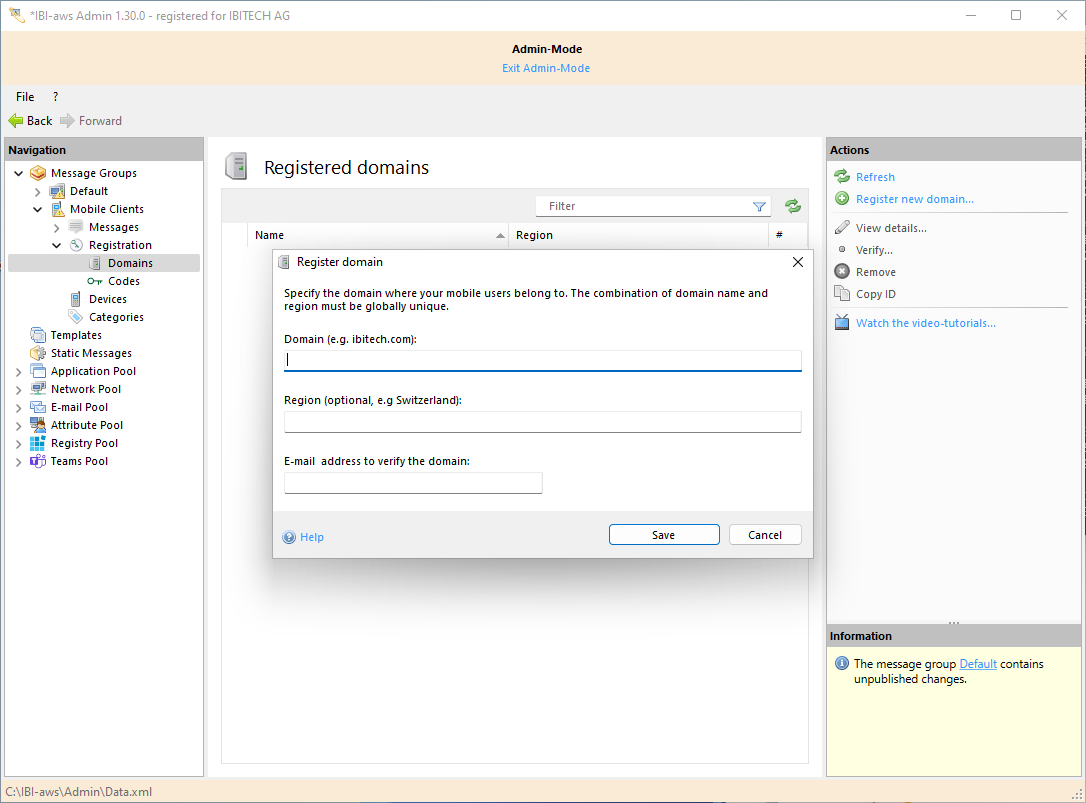Expand the Teams Pool node
The image size is (1086, 803).
(x=19, y=461)
